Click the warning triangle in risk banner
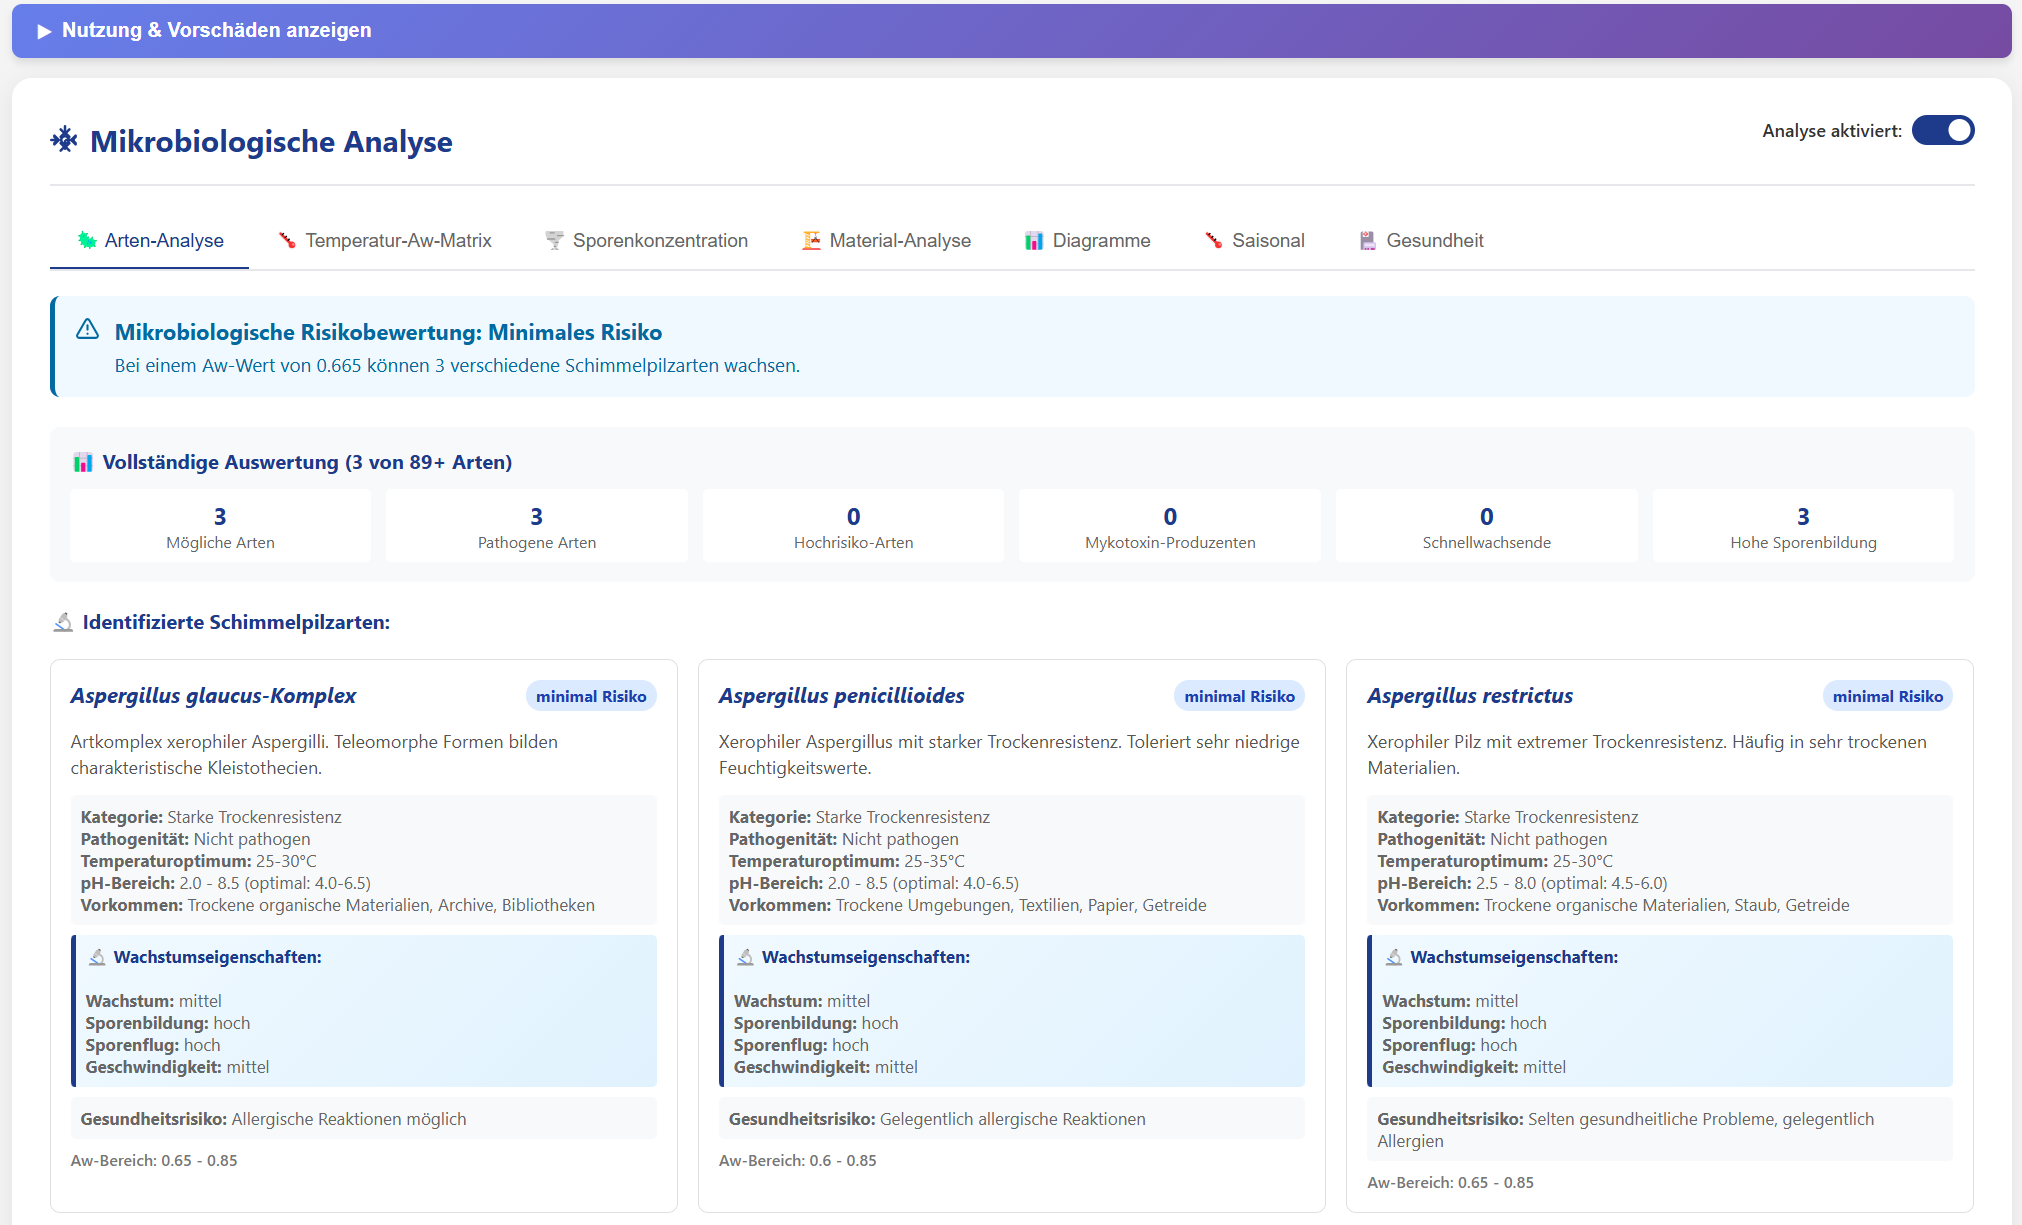Screen dimensions: 2022x1225 coord(88,329)
